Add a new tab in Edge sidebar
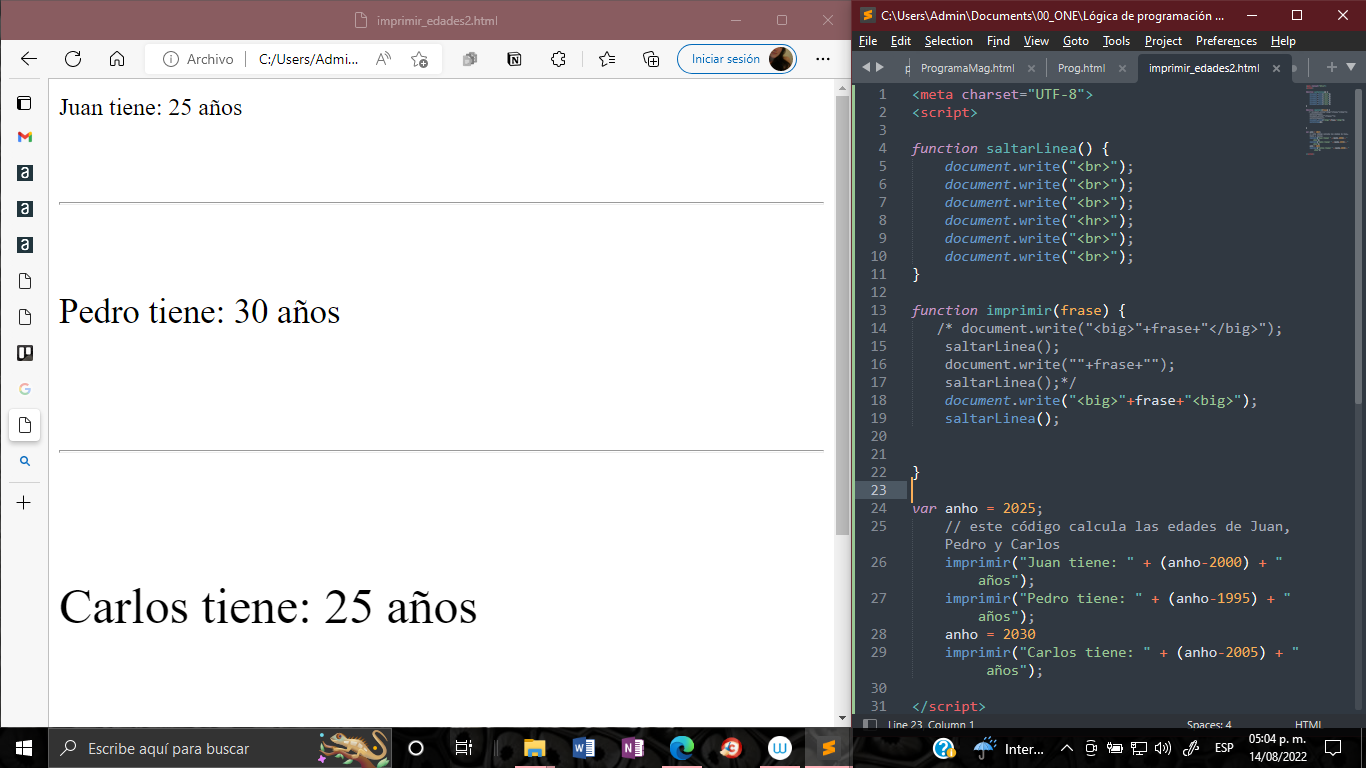The height and width of the screenshot is (768, 1366). pos(25,503)
